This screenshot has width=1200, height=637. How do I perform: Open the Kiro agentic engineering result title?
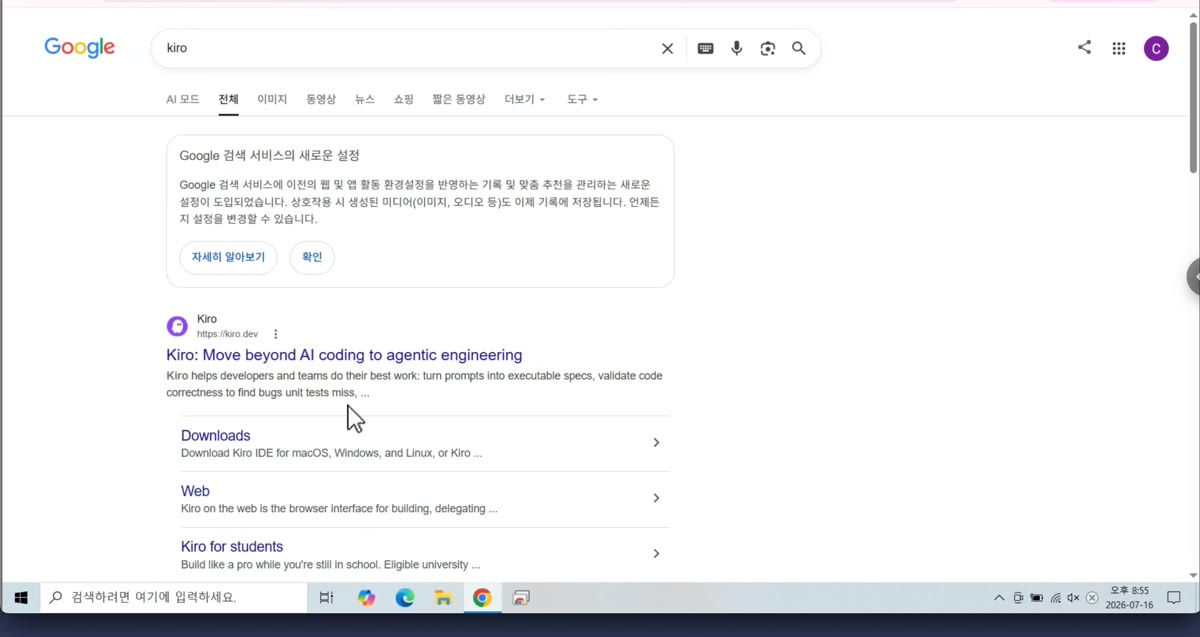click(x=344, y=355)
